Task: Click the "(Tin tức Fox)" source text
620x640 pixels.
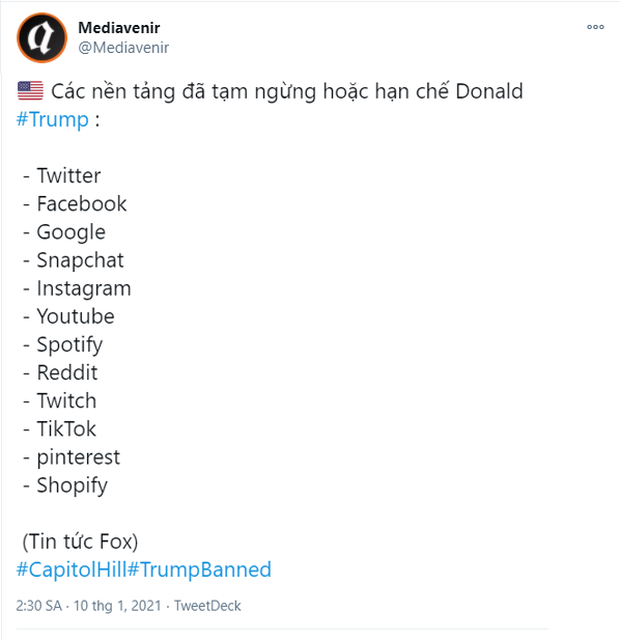Action: pos(80,542)
